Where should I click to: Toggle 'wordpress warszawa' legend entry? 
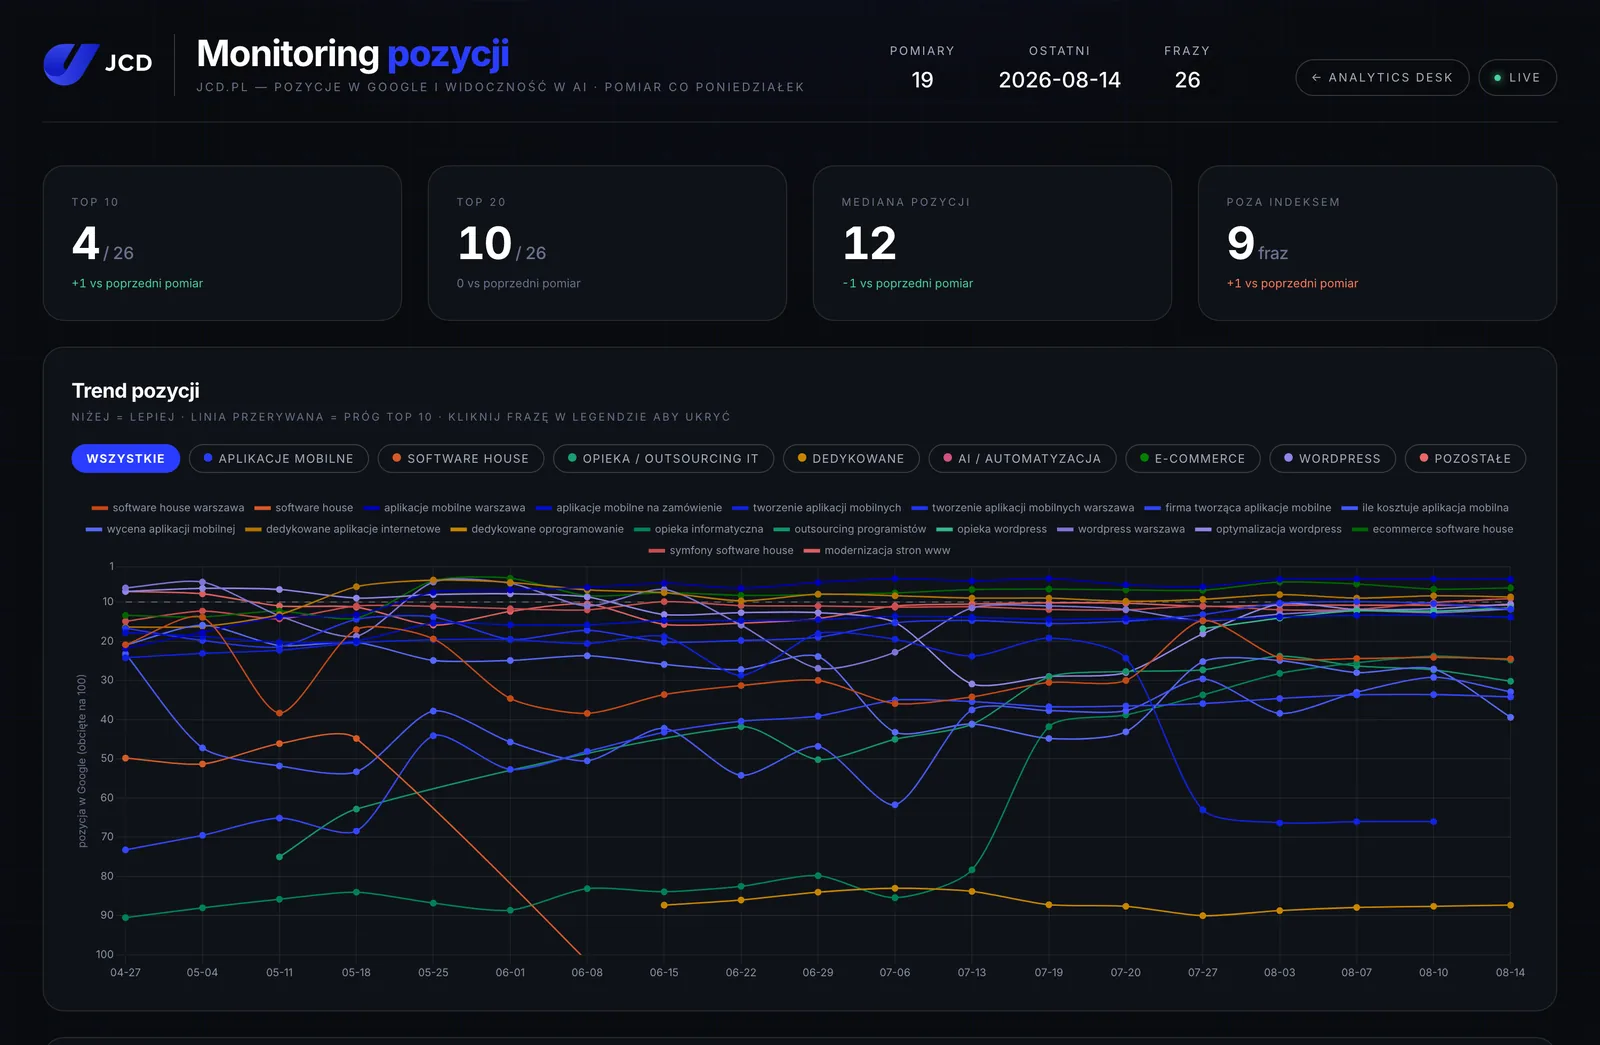click(x=1121, y=529)
